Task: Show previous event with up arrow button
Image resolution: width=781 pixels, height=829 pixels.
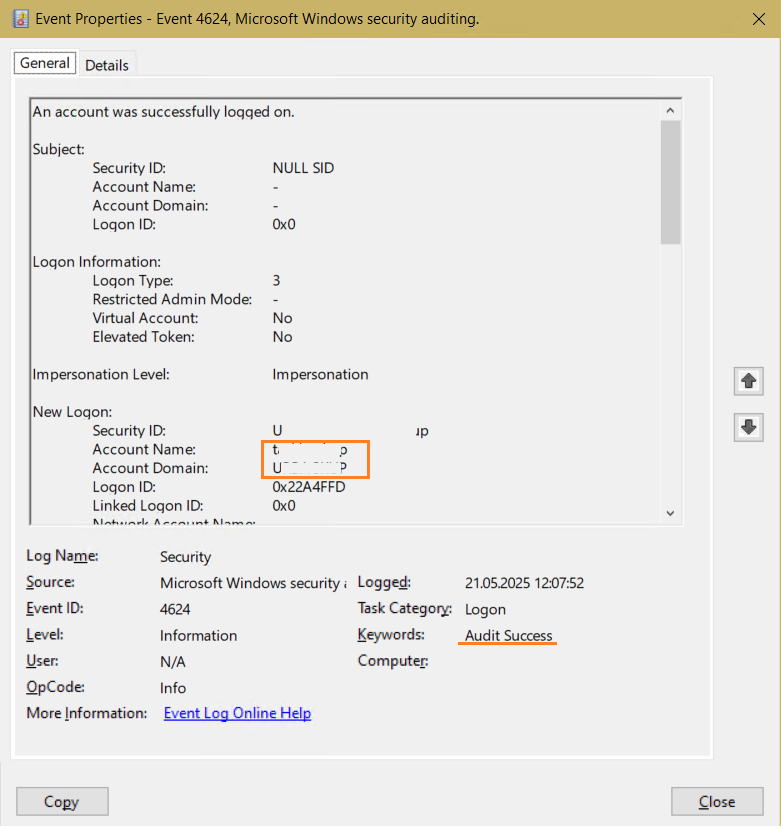Action: (748, 381)
